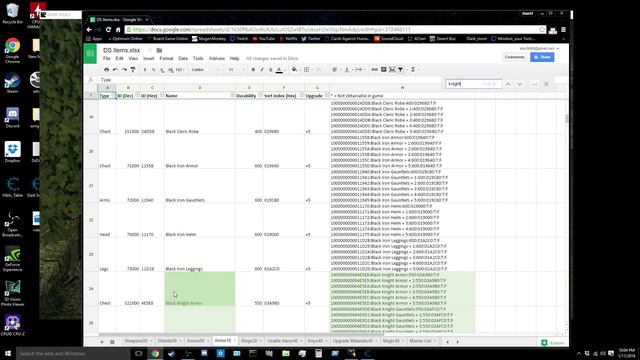640x360 pixels.
Task: Click the formula bar containing 'Type'
Action: 269,80
